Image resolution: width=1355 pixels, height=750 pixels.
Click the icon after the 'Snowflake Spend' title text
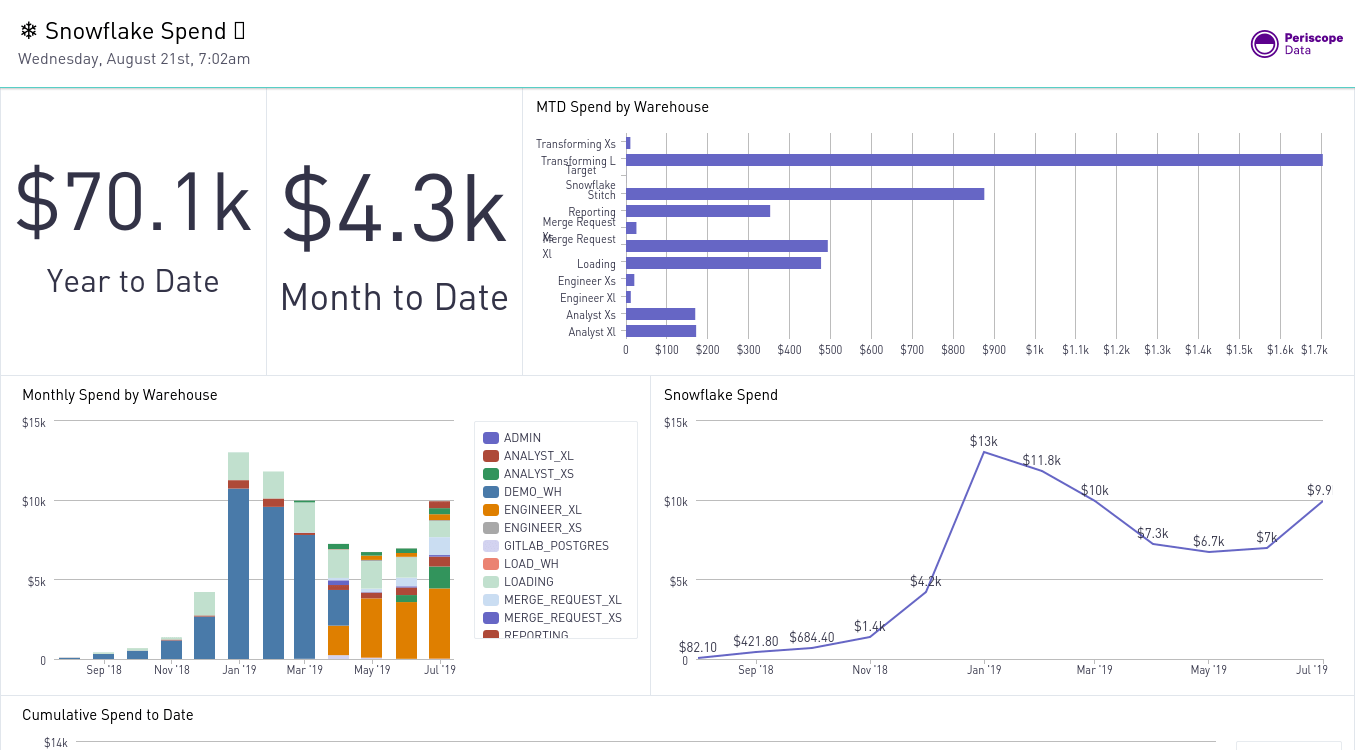(x=239, y=31)
